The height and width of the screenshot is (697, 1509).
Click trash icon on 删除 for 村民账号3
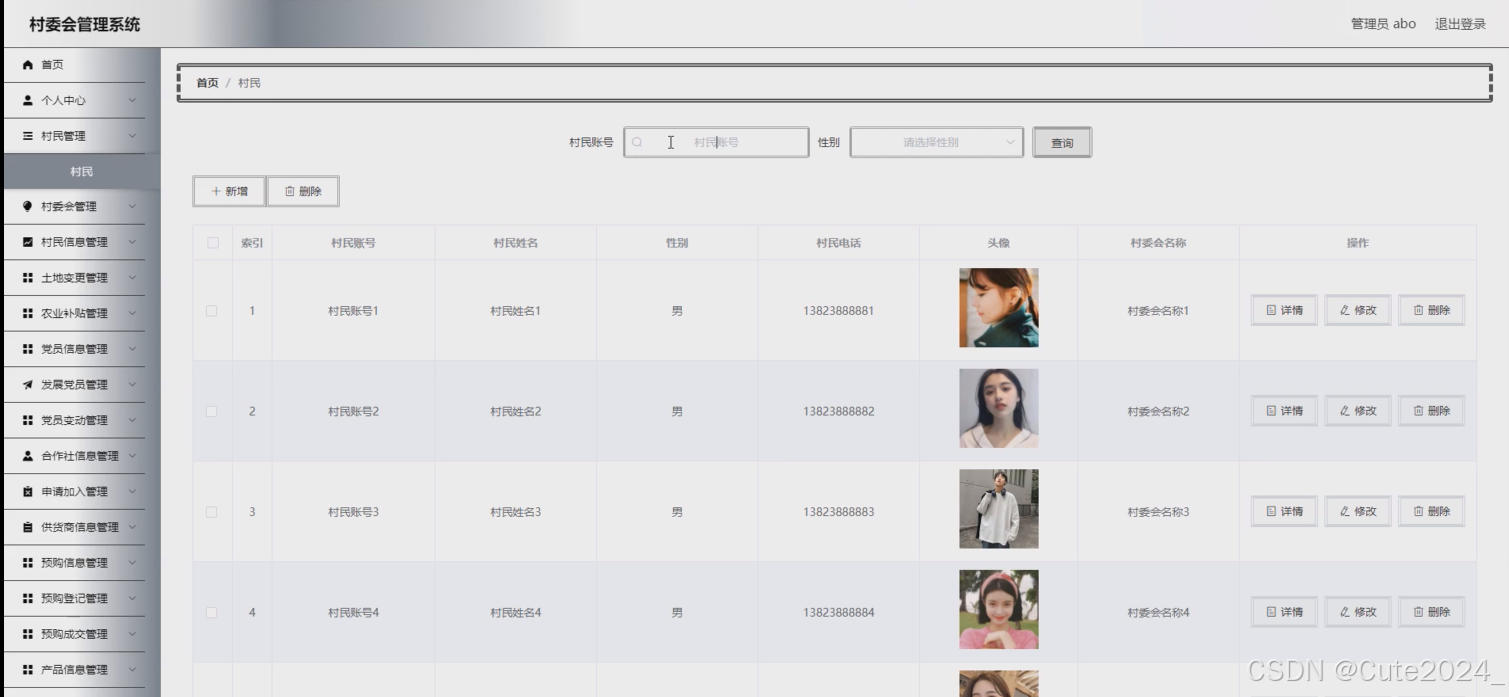1418,511
